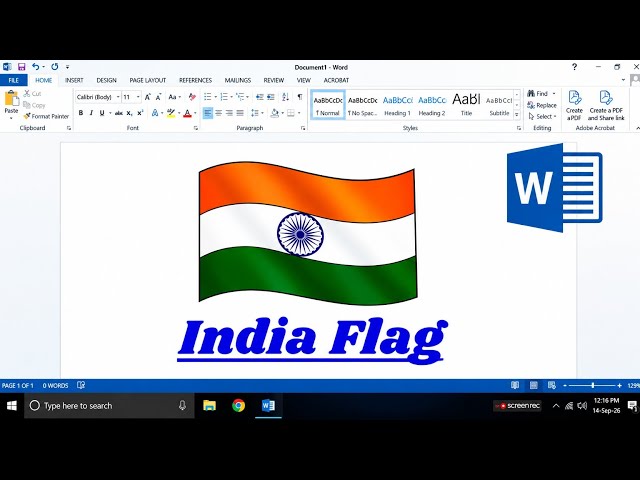
Task: Open Chrome from the Windows taskbar
Action: point(239,405)
